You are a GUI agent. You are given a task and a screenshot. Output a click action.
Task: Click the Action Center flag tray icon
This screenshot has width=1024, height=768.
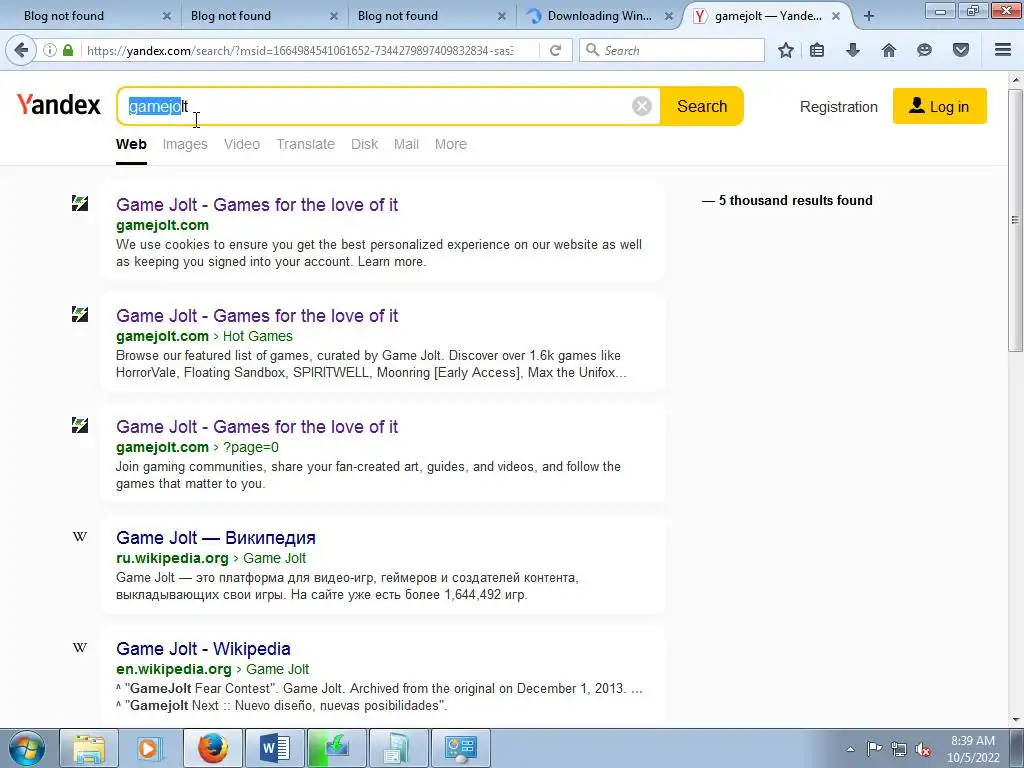pos(874,749)
